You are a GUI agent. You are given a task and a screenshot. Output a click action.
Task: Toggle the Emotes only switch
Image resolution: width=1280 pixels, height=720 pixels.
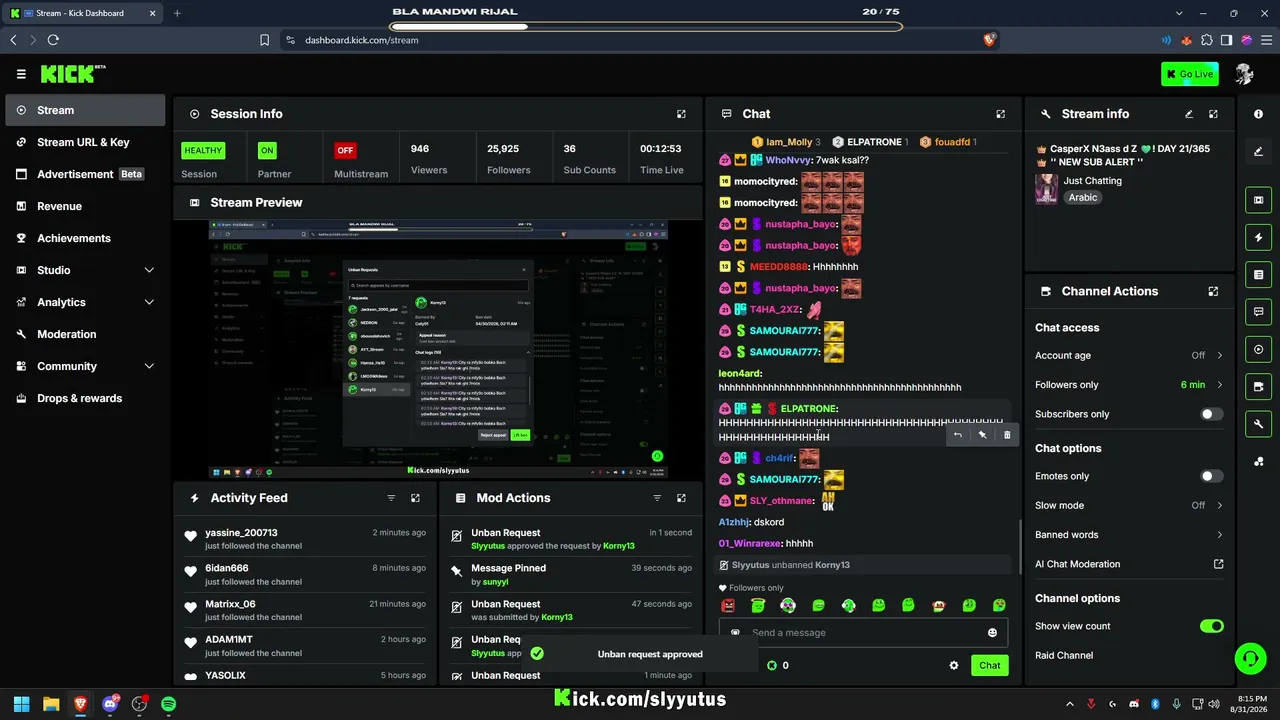tap(1212, 476)
